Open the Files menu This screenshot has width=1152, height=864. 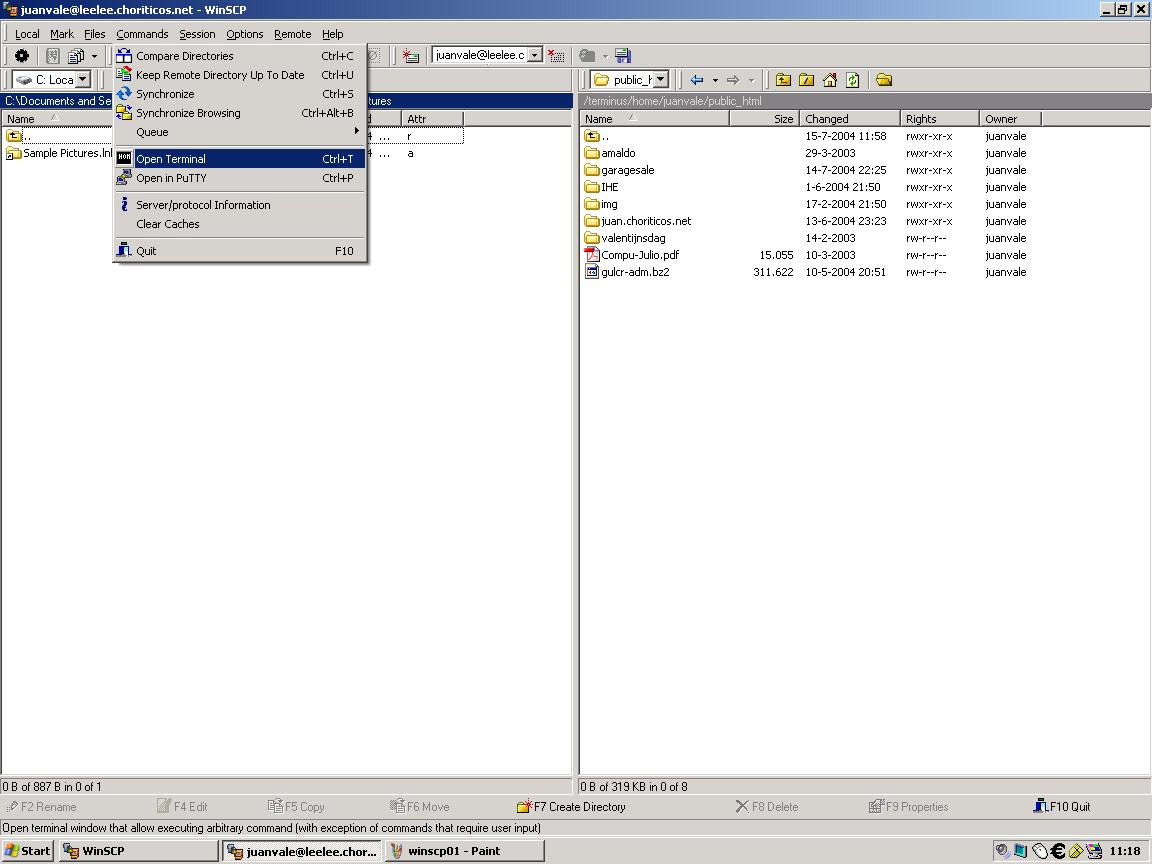point(95,34)
